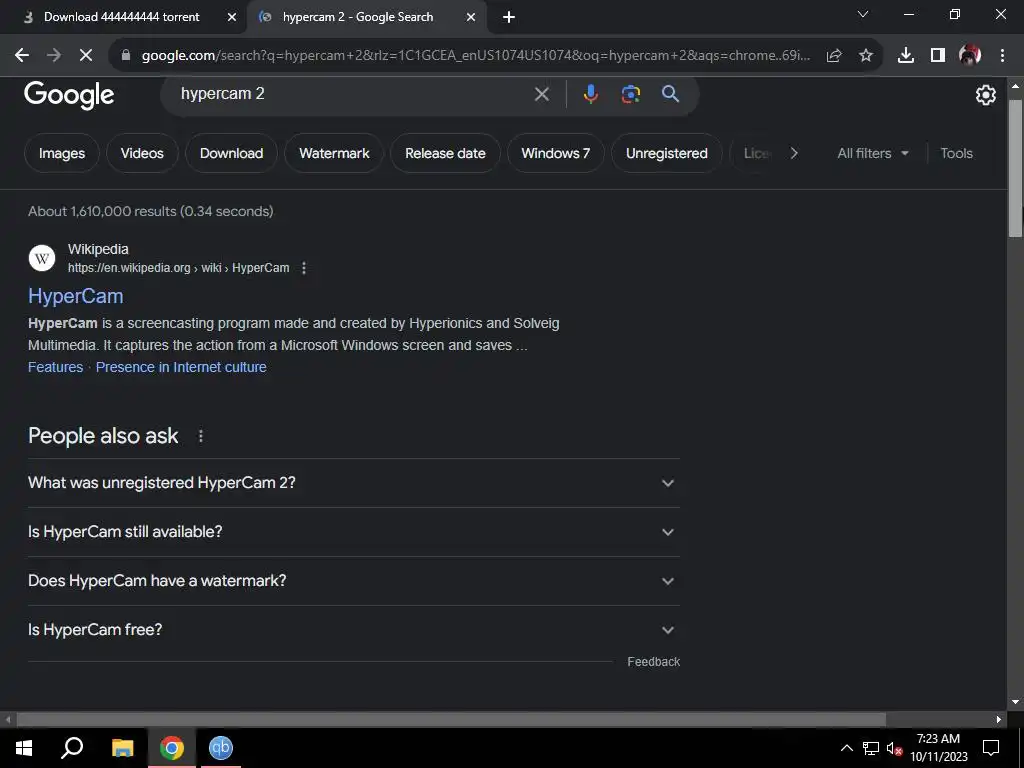Click the Google logo

tap(69, 95)
